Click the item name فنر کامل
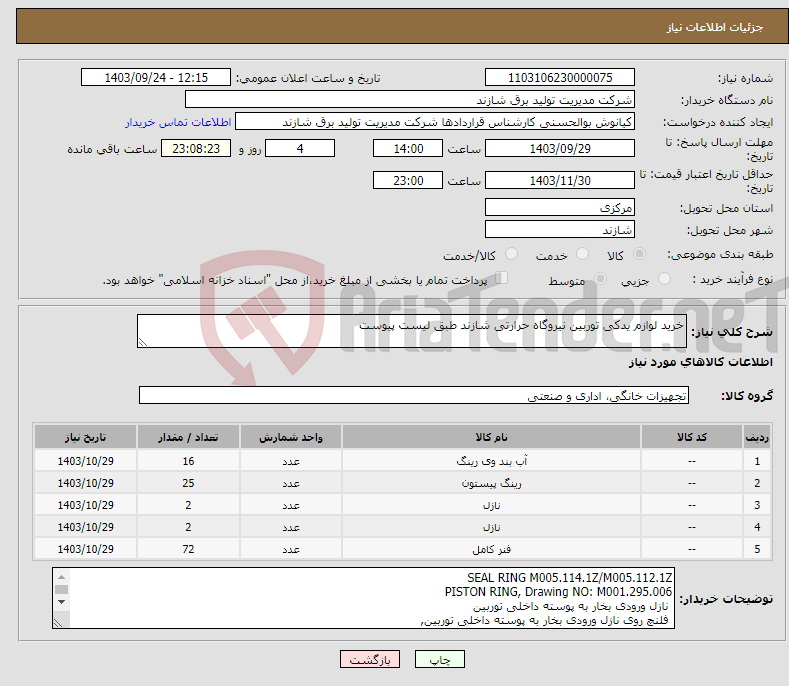The height and width of the screenshot is (686, 789). [491, 549]
